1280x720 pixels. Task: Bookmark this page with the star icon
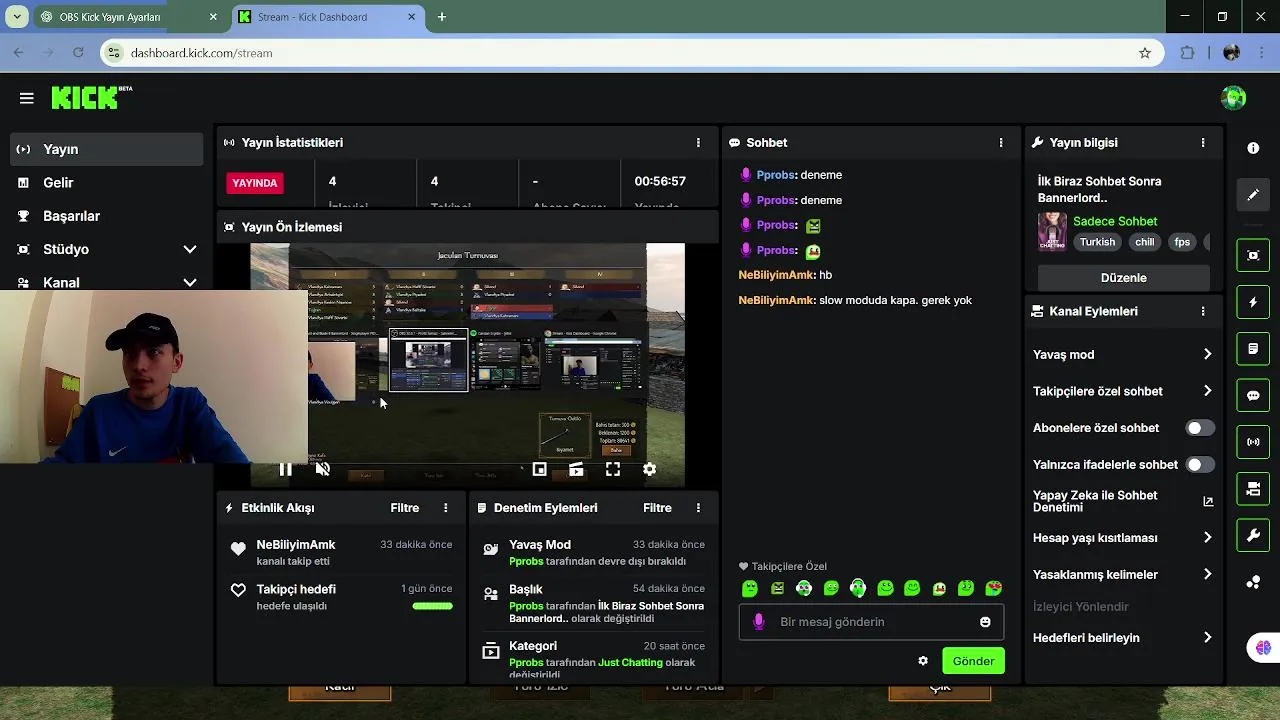pyautogui.click(x=1145, y=53)
